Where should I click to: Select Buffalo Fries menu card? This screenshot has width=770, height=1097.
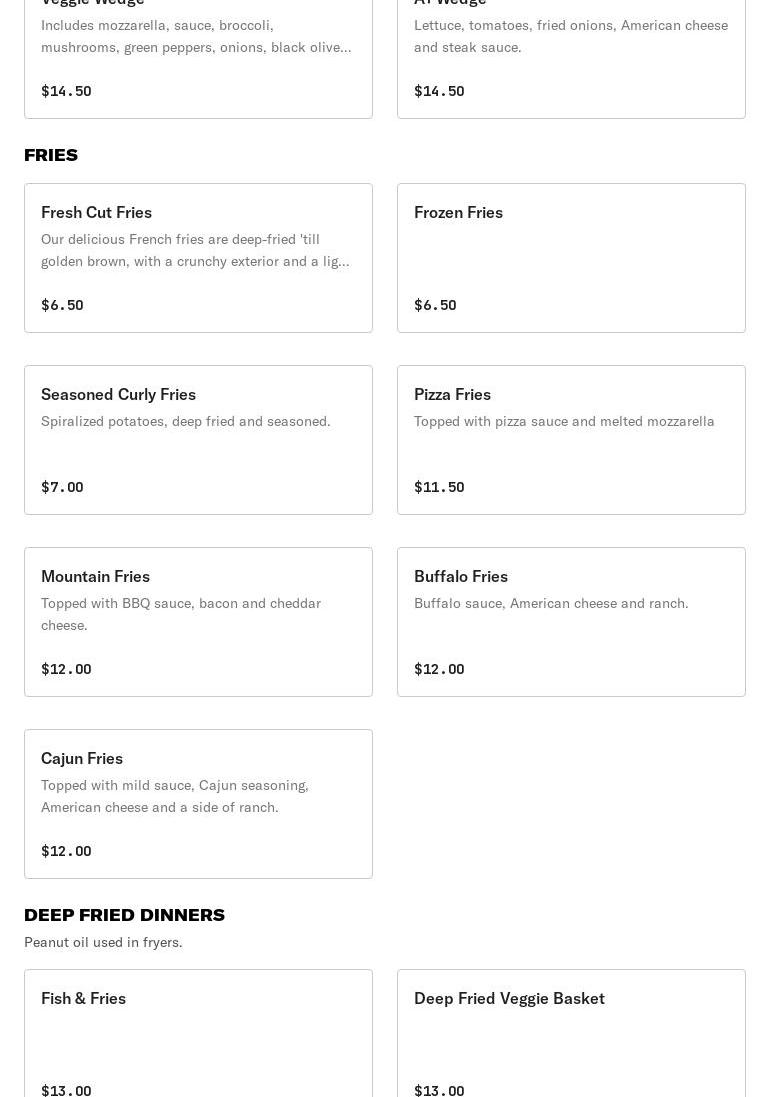click(571, 621)
